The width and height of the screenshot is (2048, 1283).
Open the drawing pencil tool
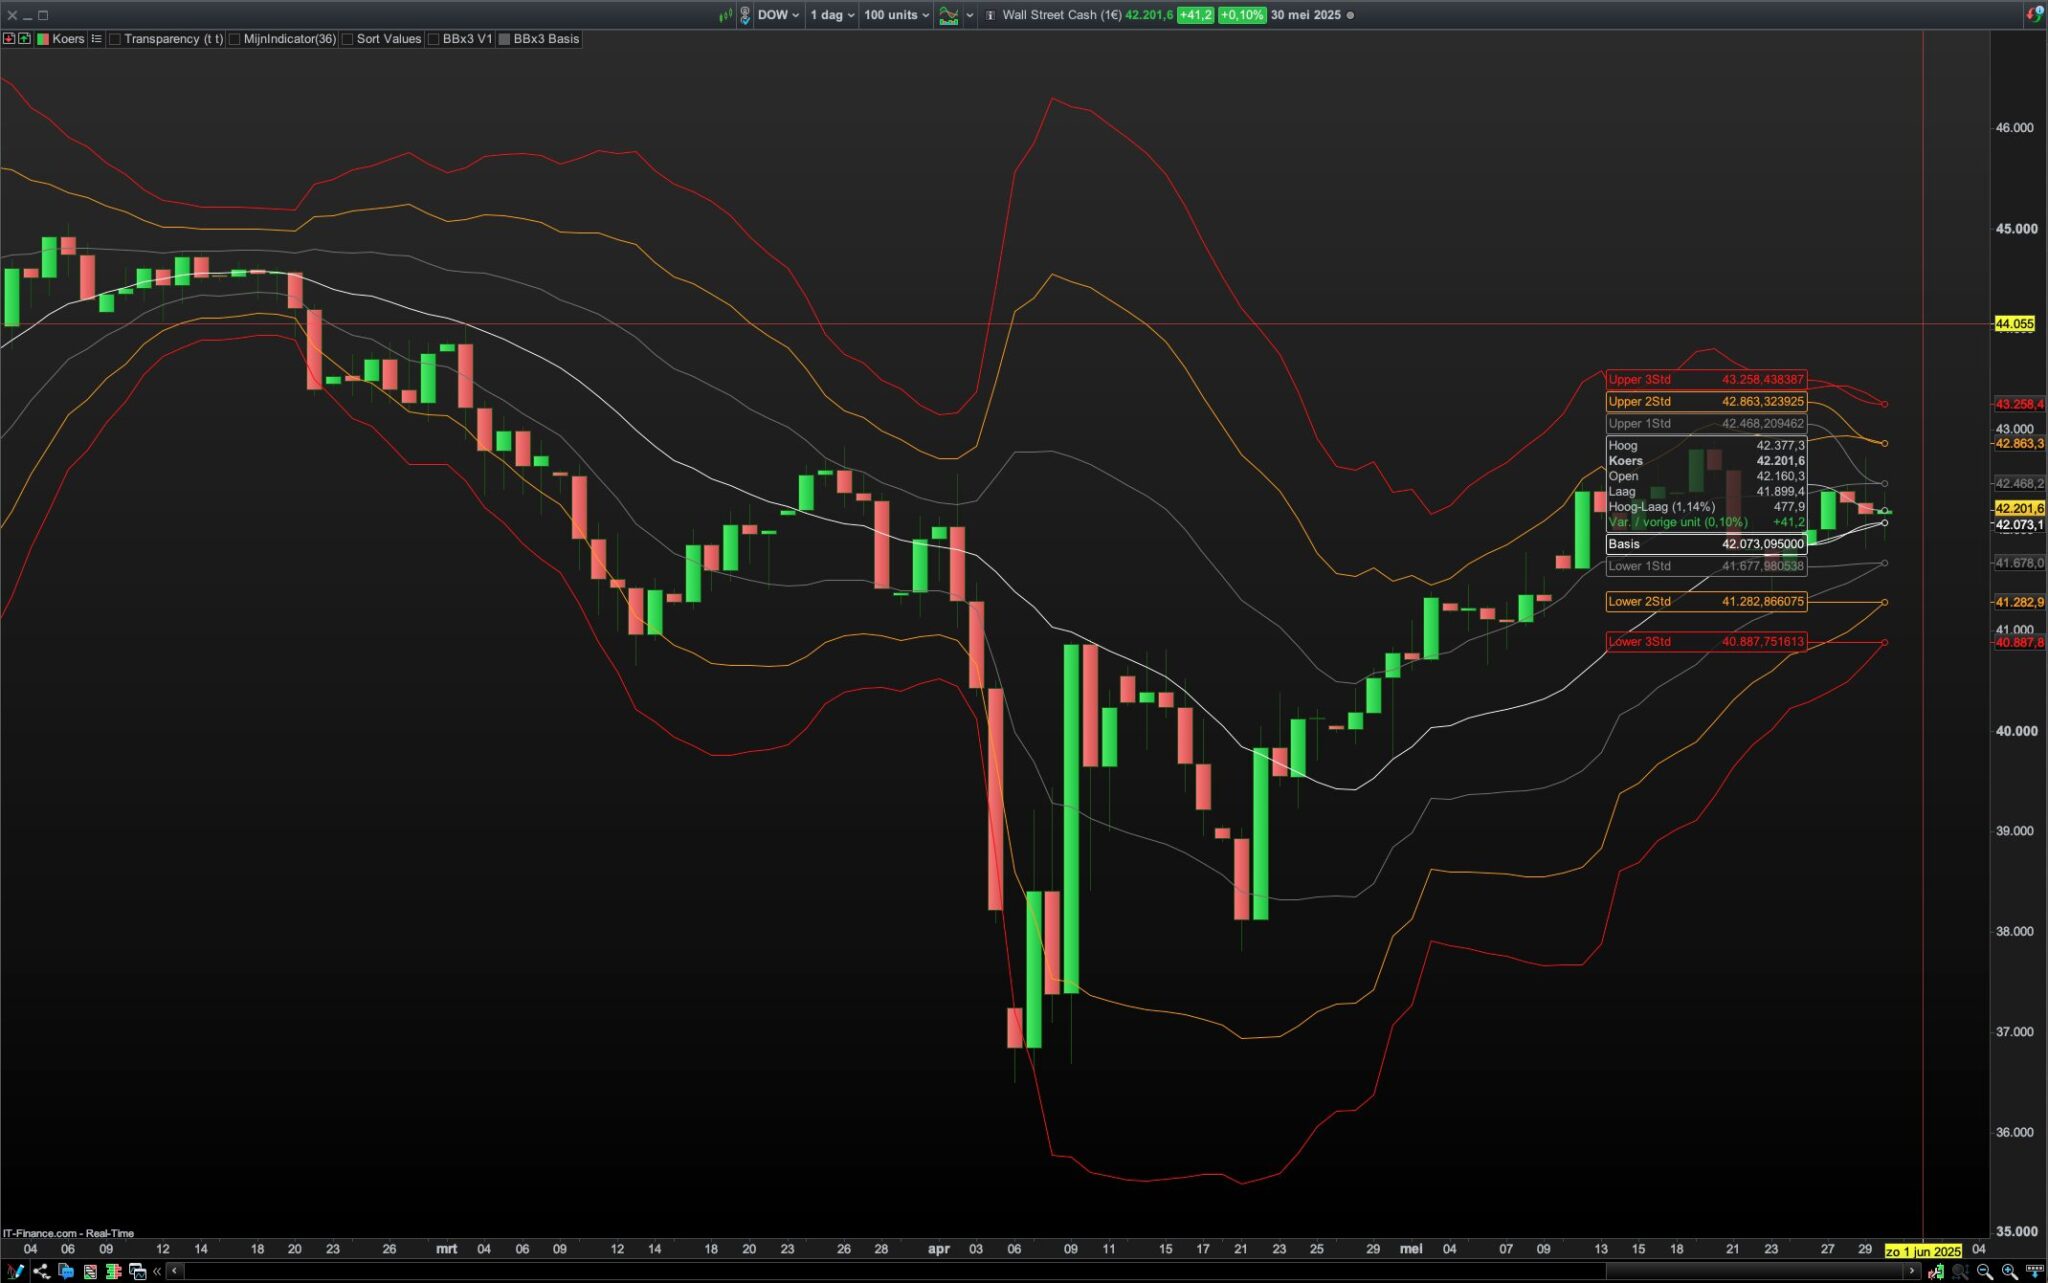pyautogui.click(x=15, y=1272)
